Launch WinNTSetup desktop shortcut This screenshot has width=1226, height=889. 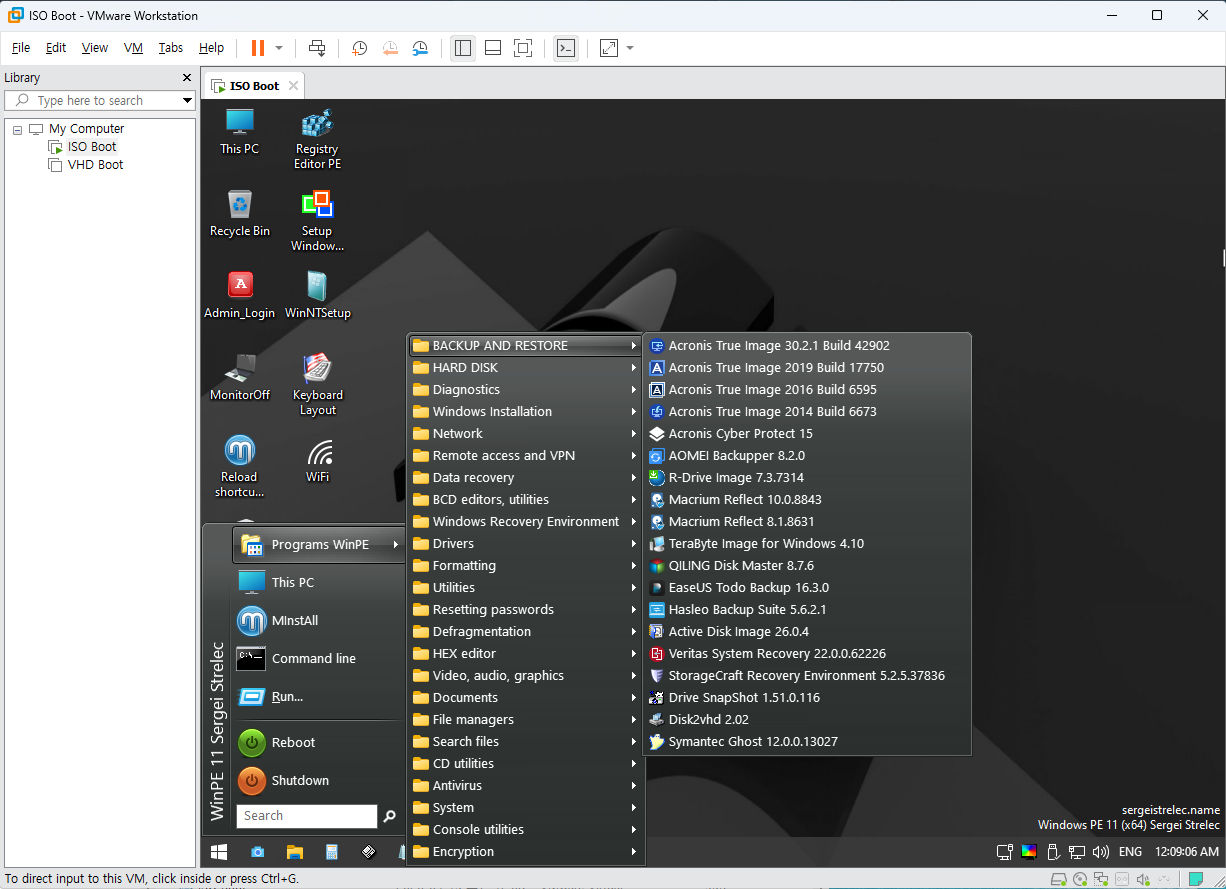click(317, 295)
